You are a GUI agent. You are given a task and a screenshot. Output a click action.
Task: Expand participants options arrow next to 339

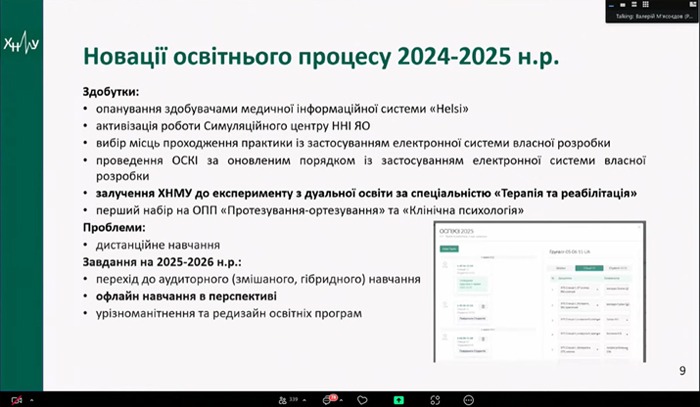pyautogui.click(x=304, y=400)
